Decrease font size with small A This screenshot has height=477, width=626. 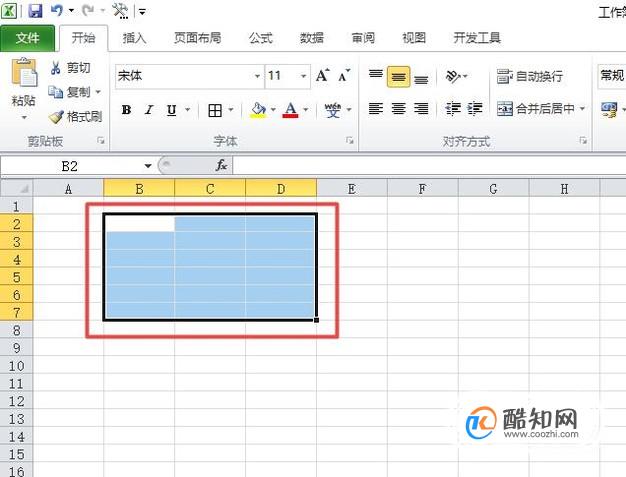pos(344,75)
